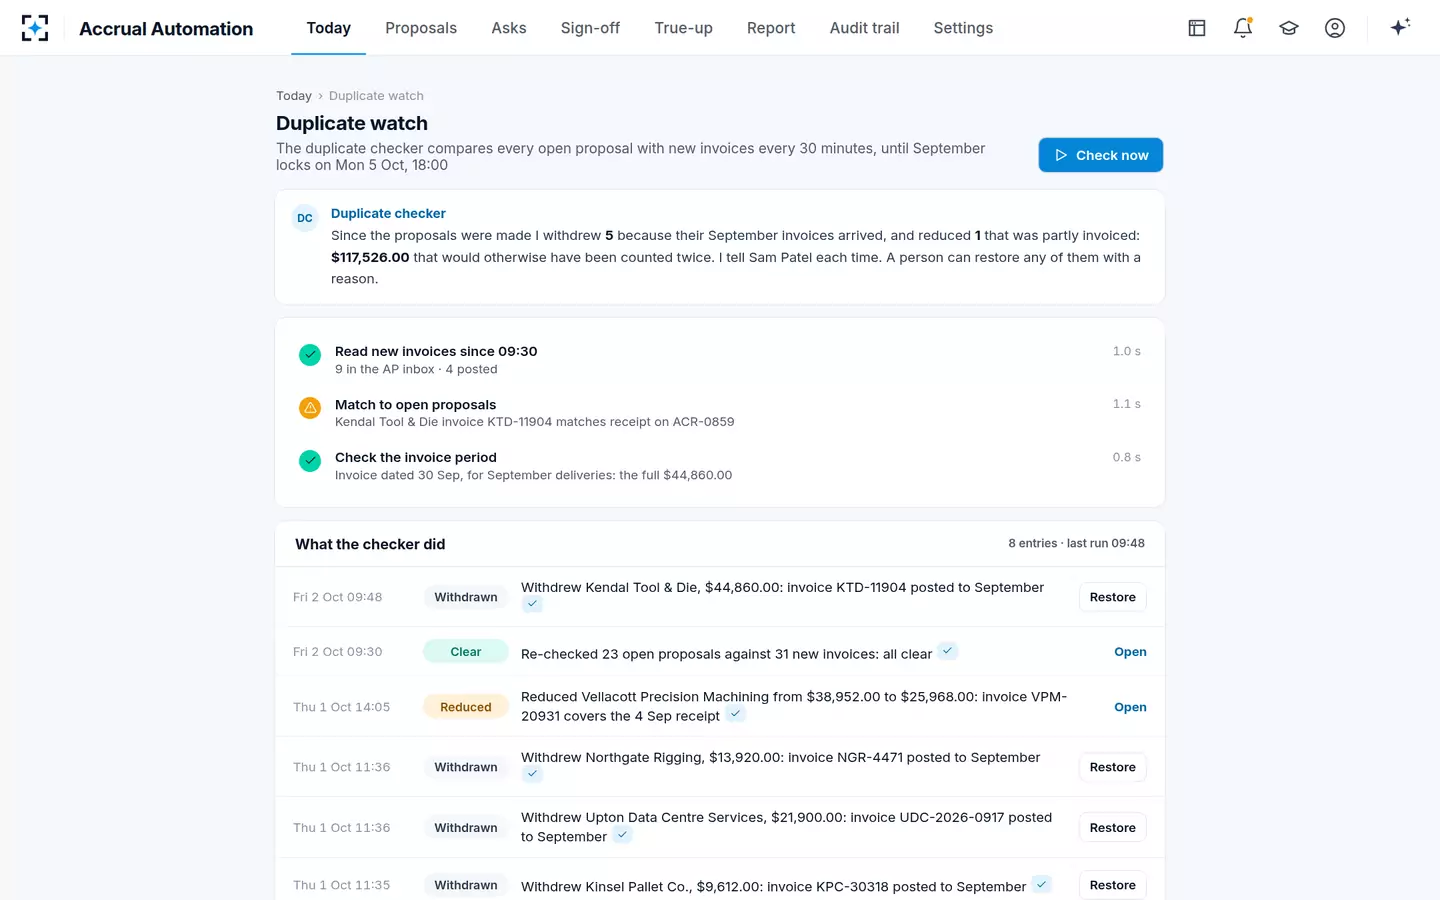Screen dimensions: 1440x900
Task: Click the Check now button
Action: tap(1101, 155)
